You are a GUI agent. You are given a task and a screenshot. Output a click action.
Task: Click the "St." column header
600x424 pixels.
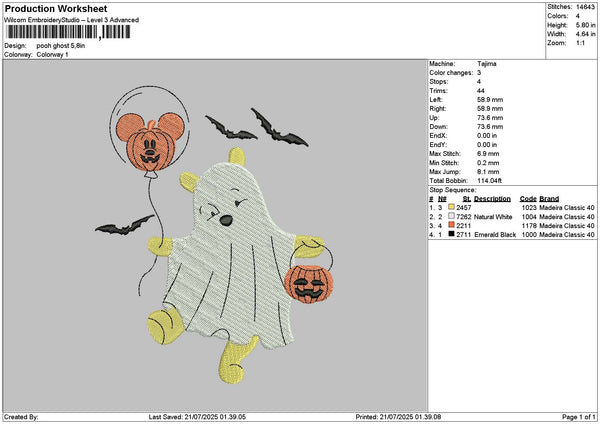(x=467, y=199)
